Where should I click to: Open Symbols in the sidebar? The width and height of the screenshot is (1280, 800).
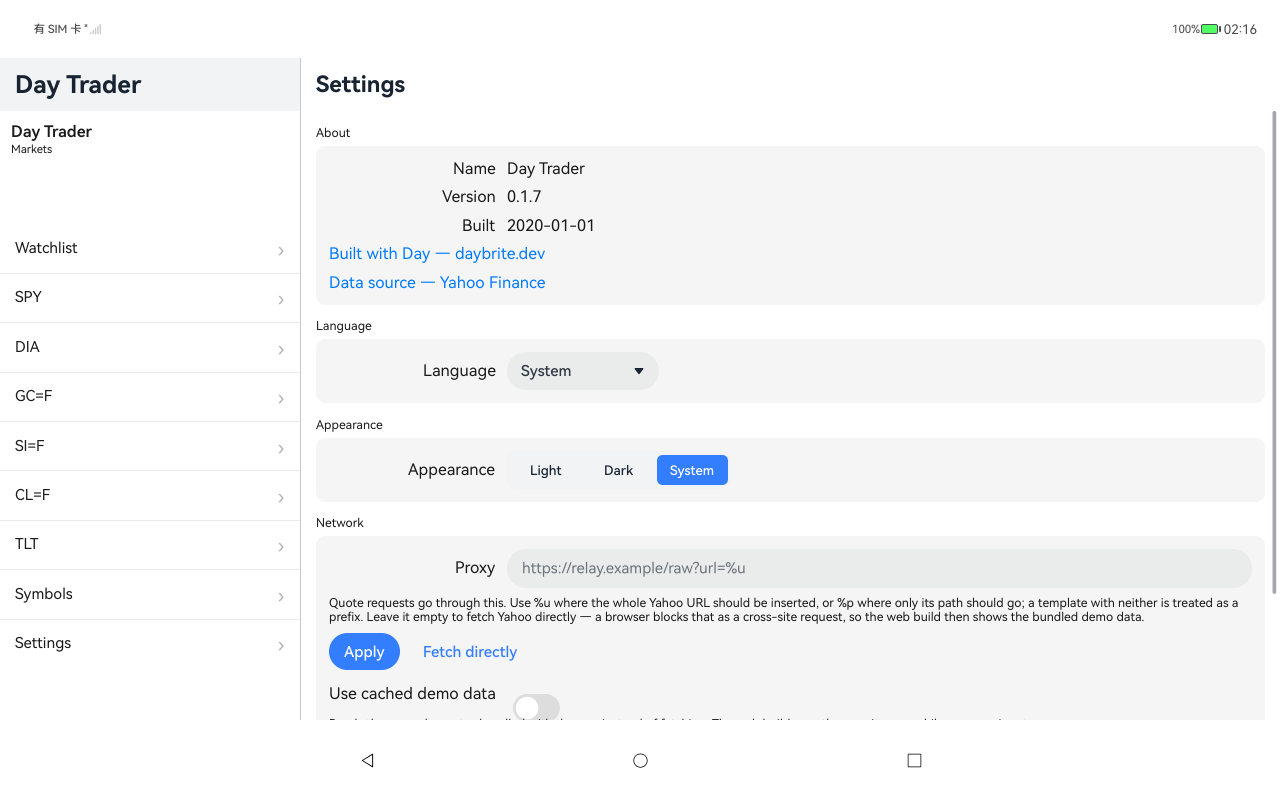[x=150, y=594]
